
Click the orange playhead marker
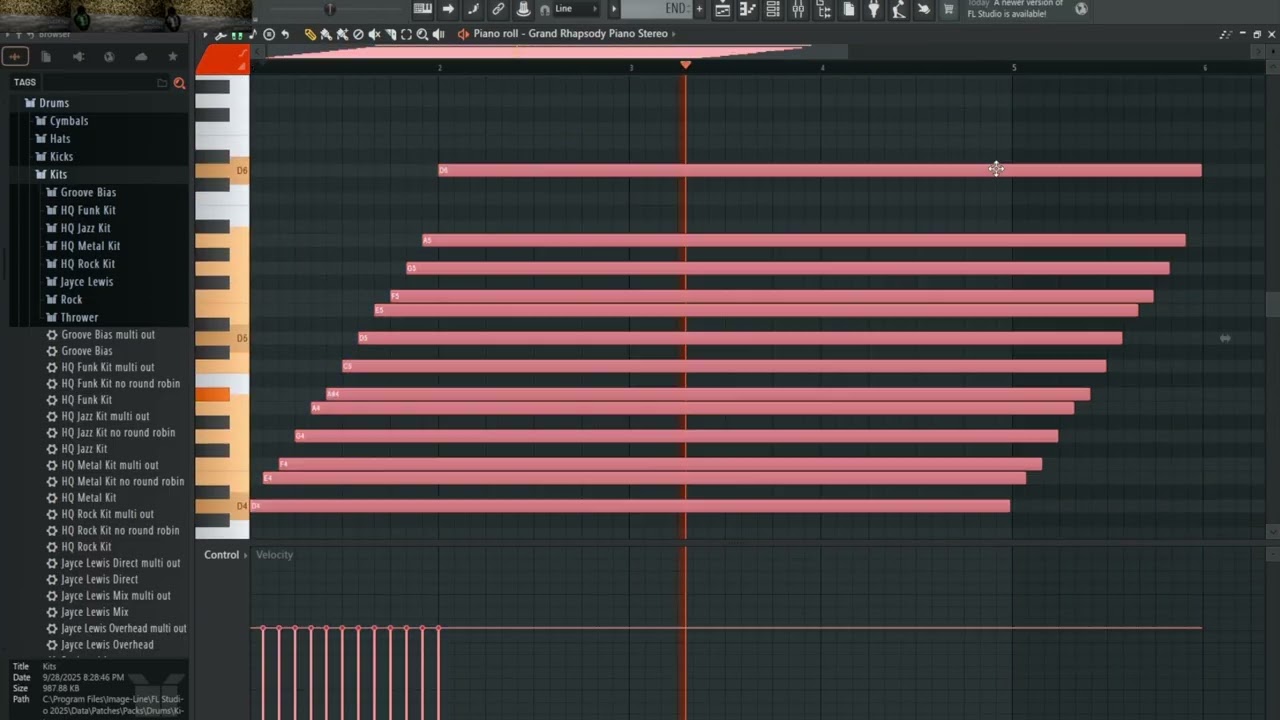point(685,65)
